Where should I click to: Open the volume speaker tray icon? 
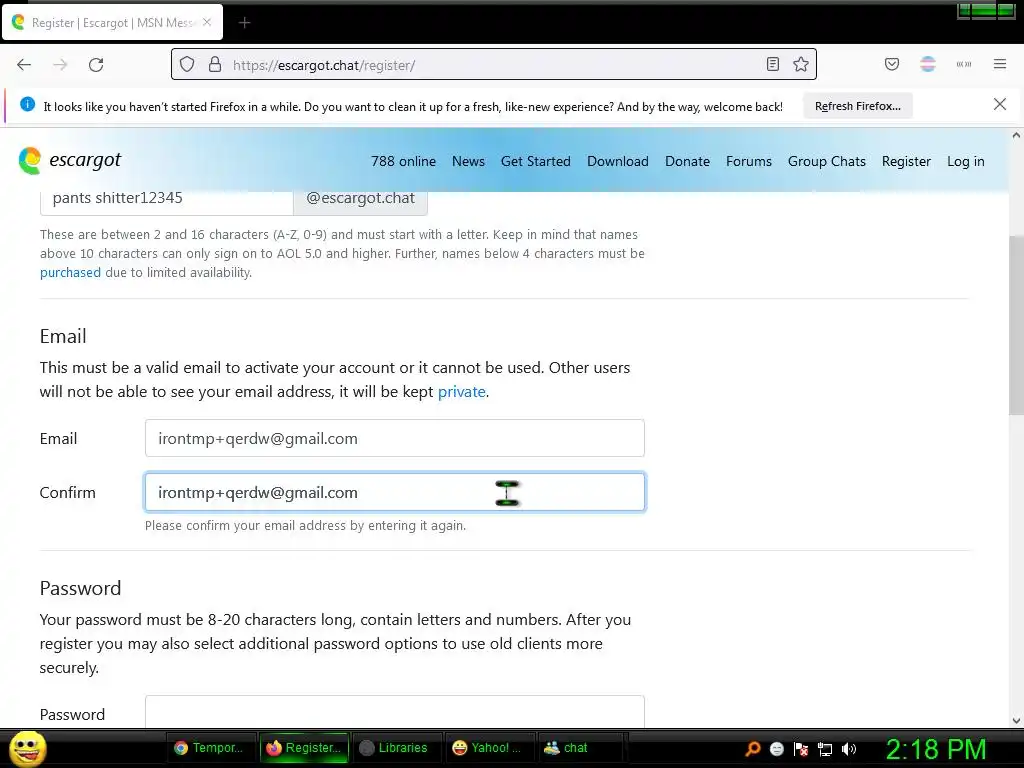848,749
